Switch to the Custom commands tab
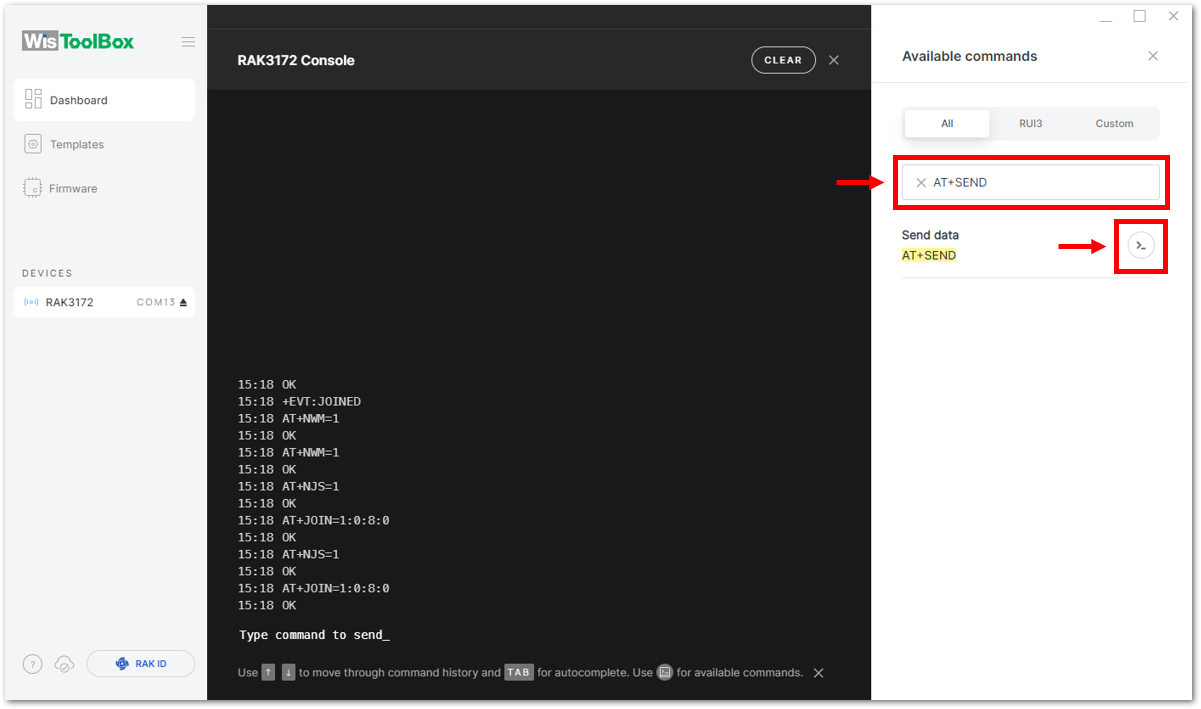 tap(1114, 124)
